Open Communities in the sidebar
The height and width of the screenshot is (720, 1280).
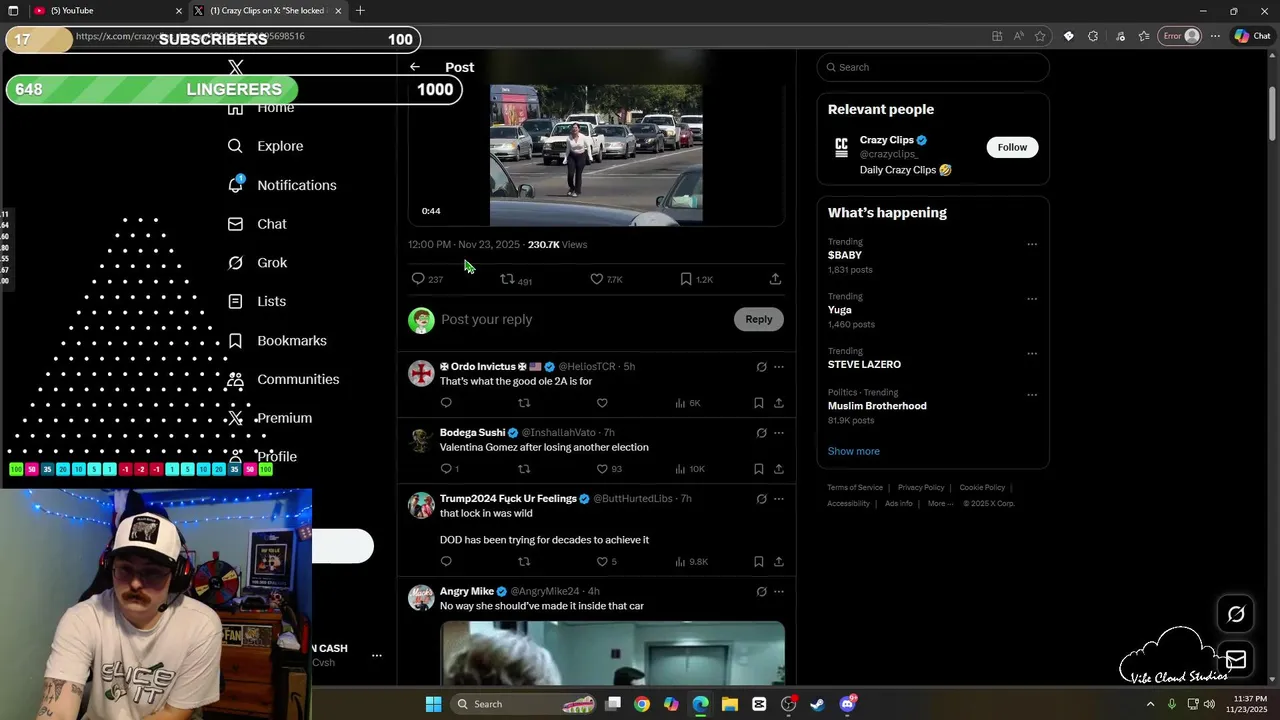point(283,379)
